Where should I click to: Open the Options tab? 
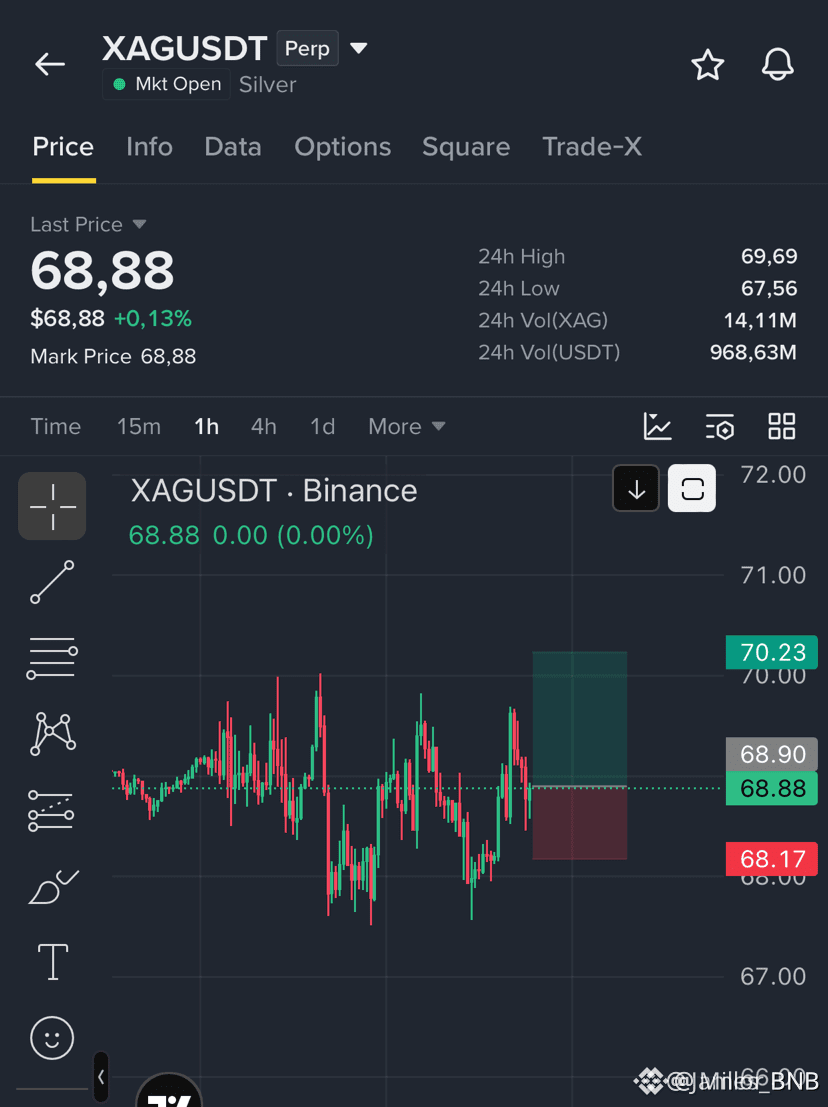click(x=342, y=147)
